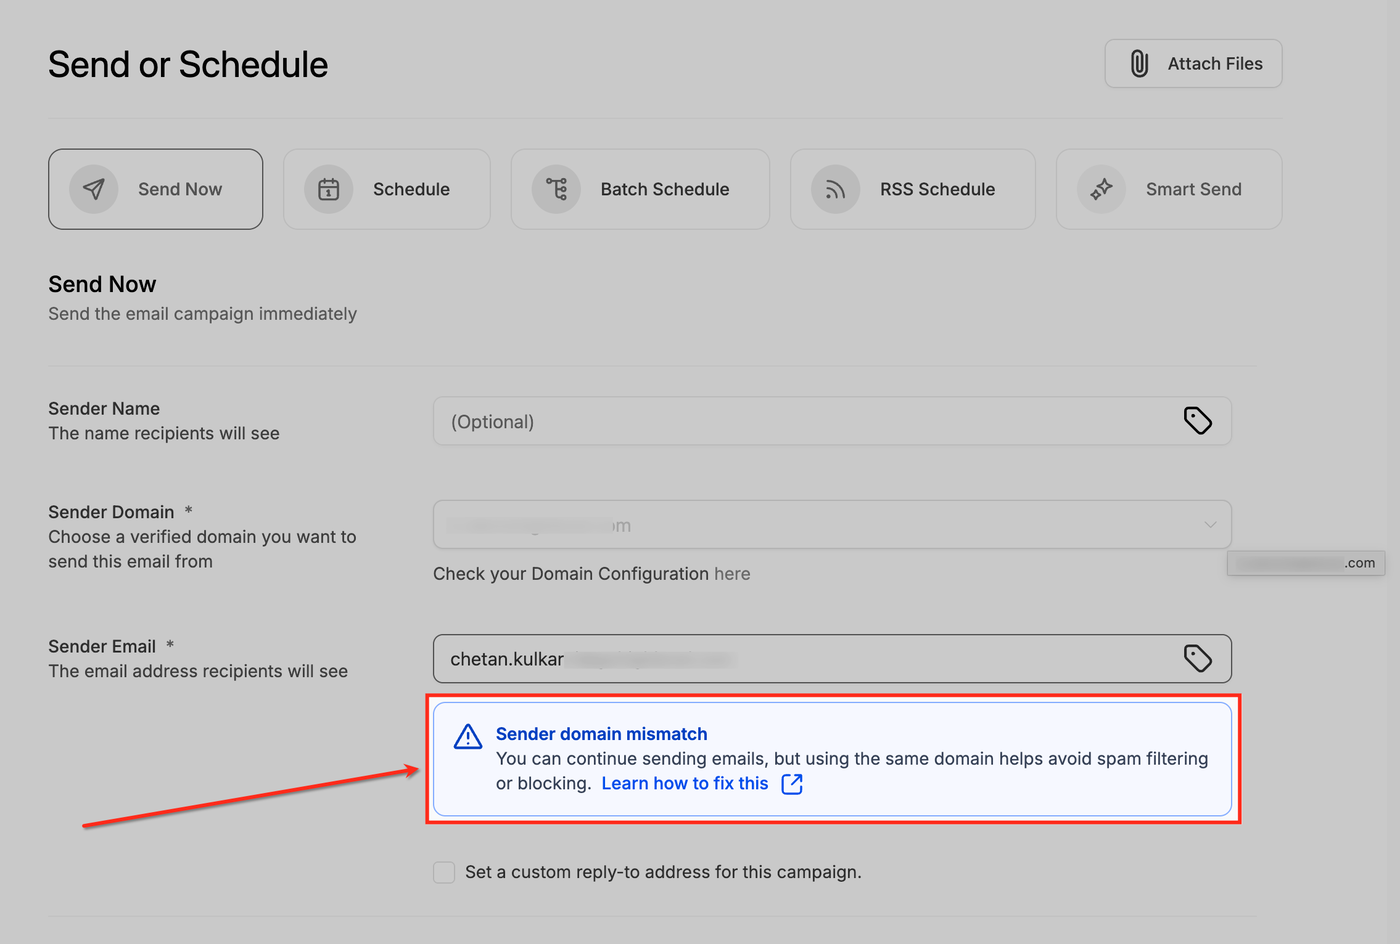Click 'Sender domain mismatch' heading text
Viewport: 1400px width, 944px height.
(x=601, y=734)
